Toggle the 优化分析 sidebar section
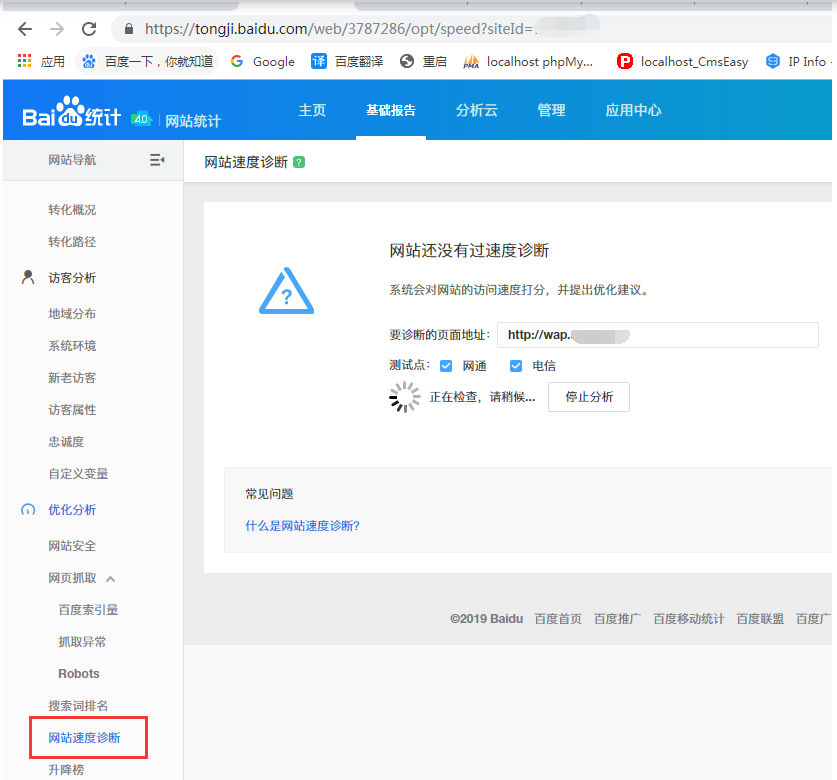The image size is (837, 780). pyautogui.click(x=72, y=510)
